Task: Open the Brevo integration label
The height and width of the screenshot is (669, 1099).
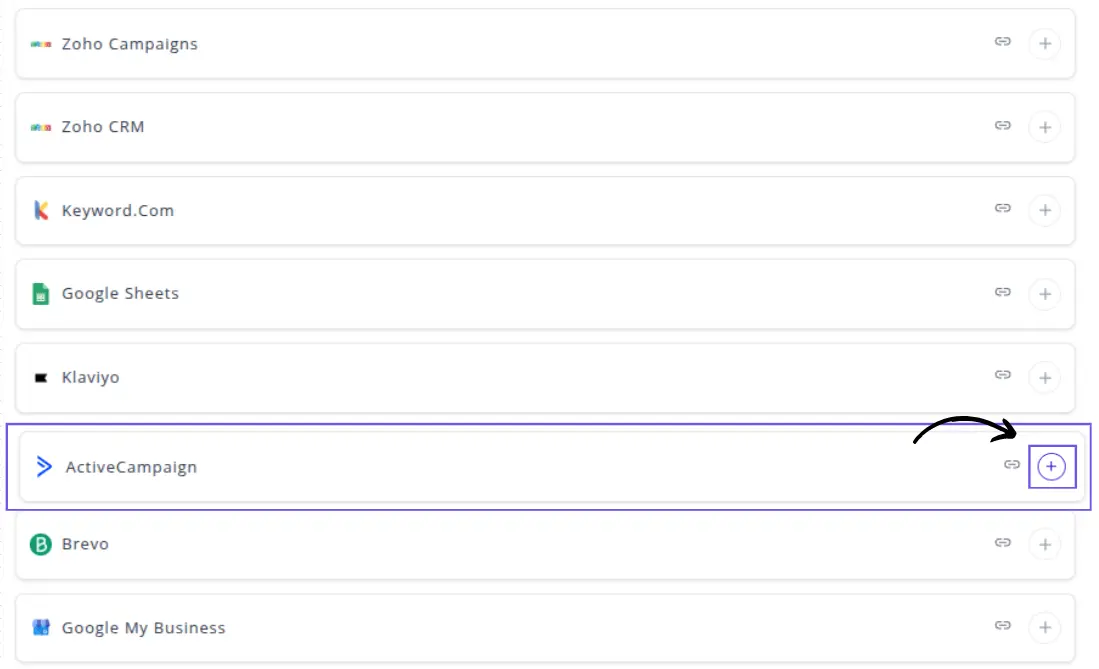Action: pos(85,544)
